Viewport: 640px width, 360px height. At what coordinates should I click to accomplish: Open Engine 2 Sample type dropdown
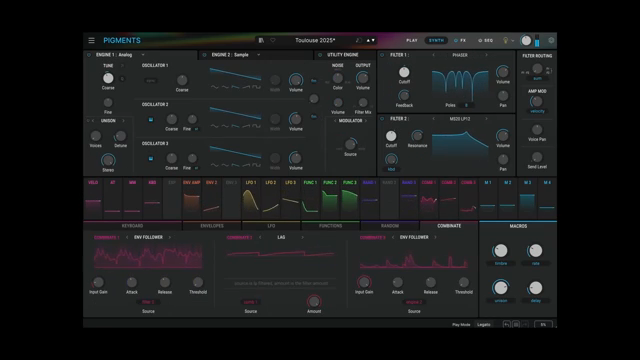259,55
